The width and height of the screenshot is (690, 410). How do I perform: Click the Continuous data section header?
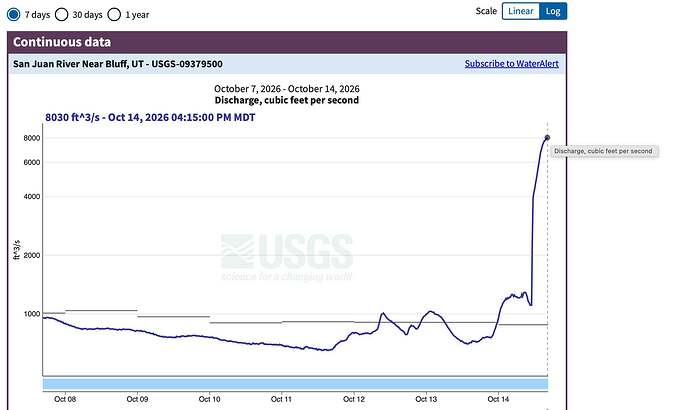[287, 42]
